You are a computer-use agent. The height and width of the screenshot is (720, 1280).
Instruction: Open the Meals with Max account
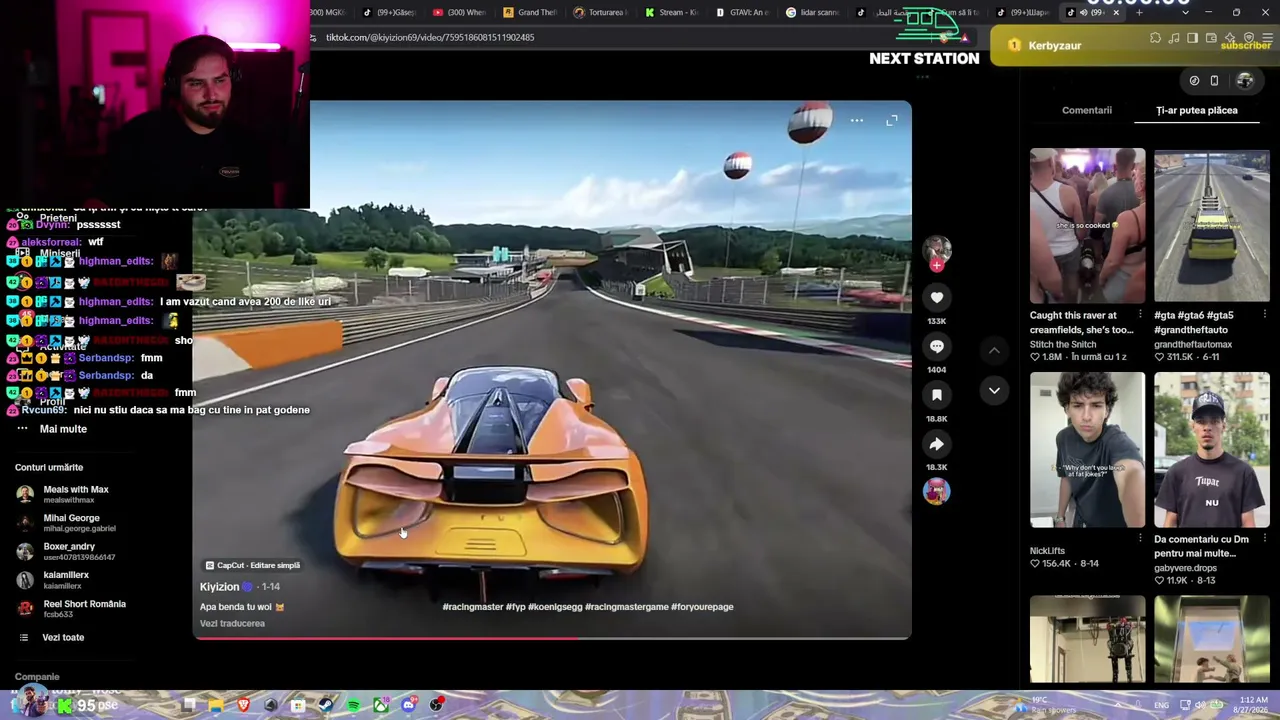click(76, 493)
